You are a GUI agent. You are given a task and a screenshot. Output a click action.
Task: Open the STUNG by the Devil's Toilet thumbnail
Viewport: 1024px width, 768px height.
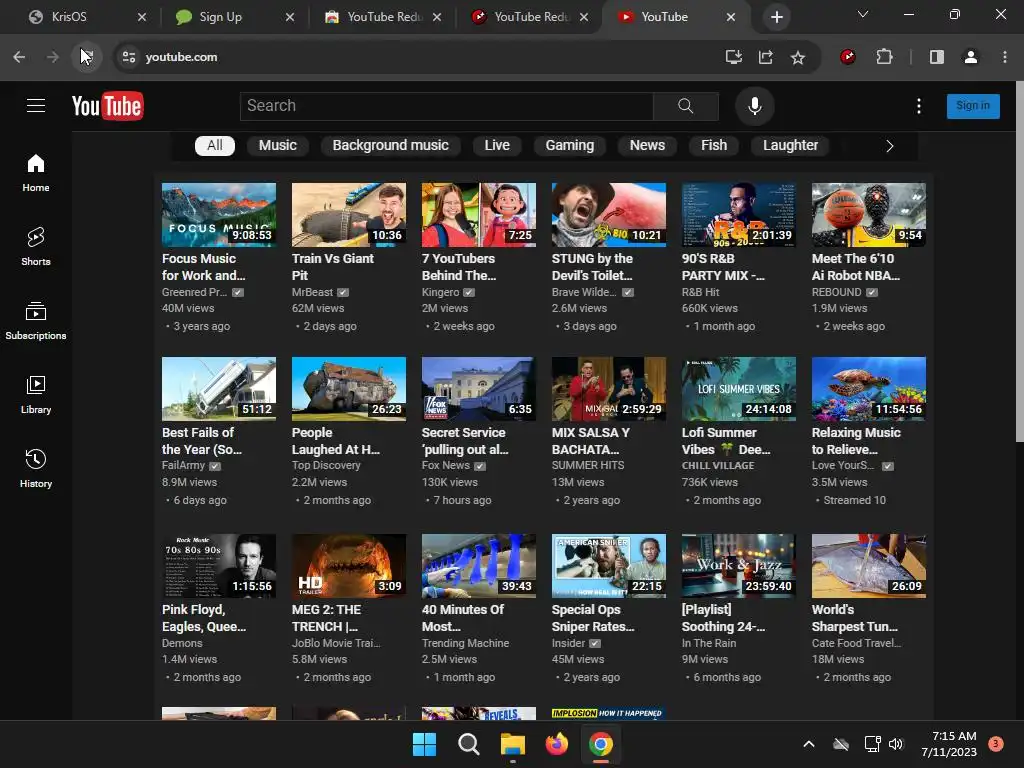point(609,215)
